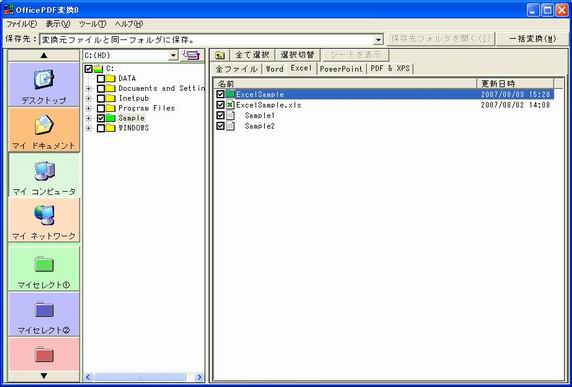Open the My Documents shortcut icon

pos(44,124)
